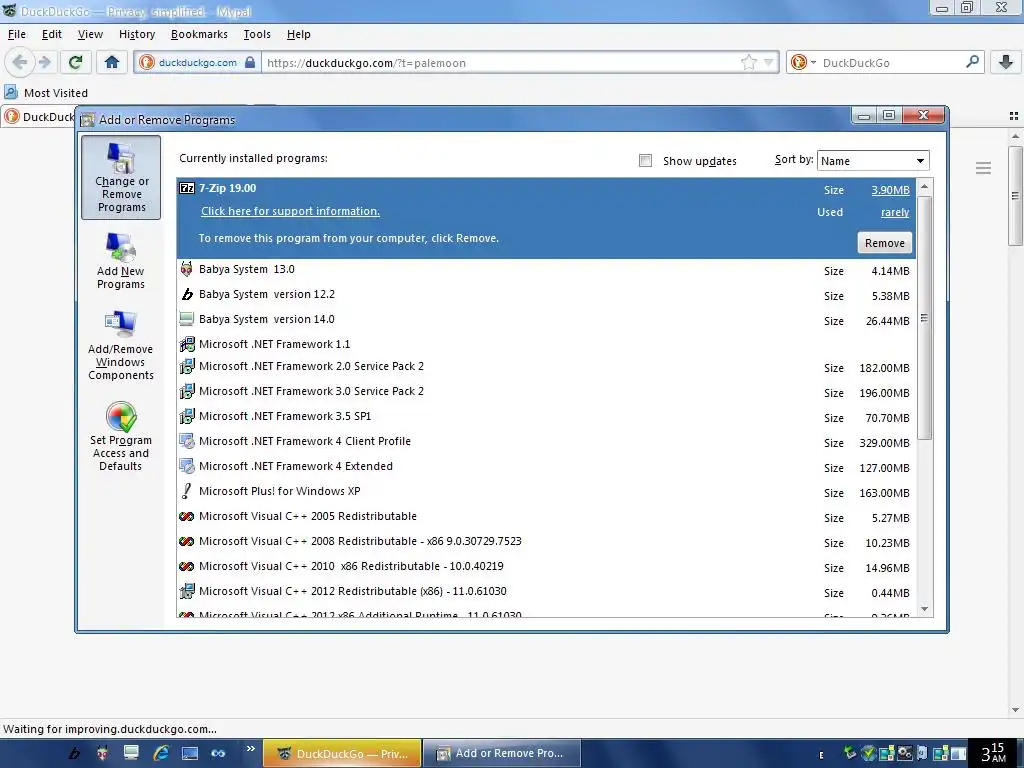This screenshot has height=768, width=1024.
Task: Expand hidden quick launch items chevron
Action: point(250,749)
